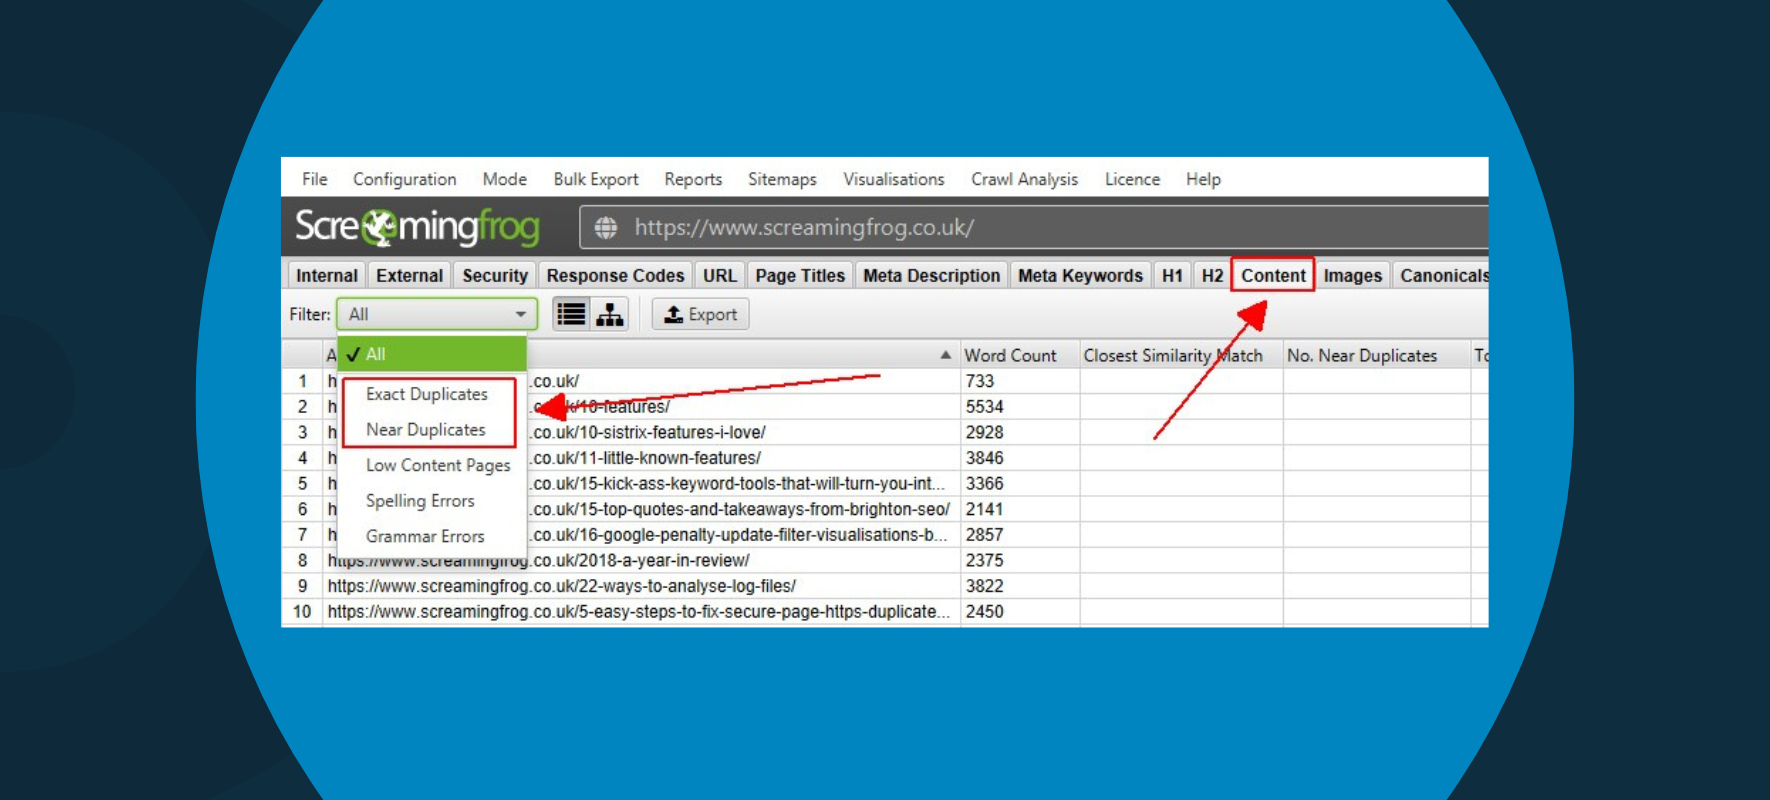The height and width of the screenshot is (800, 1770).
Task: Open the Help menu
Action: coord(1203,179)
